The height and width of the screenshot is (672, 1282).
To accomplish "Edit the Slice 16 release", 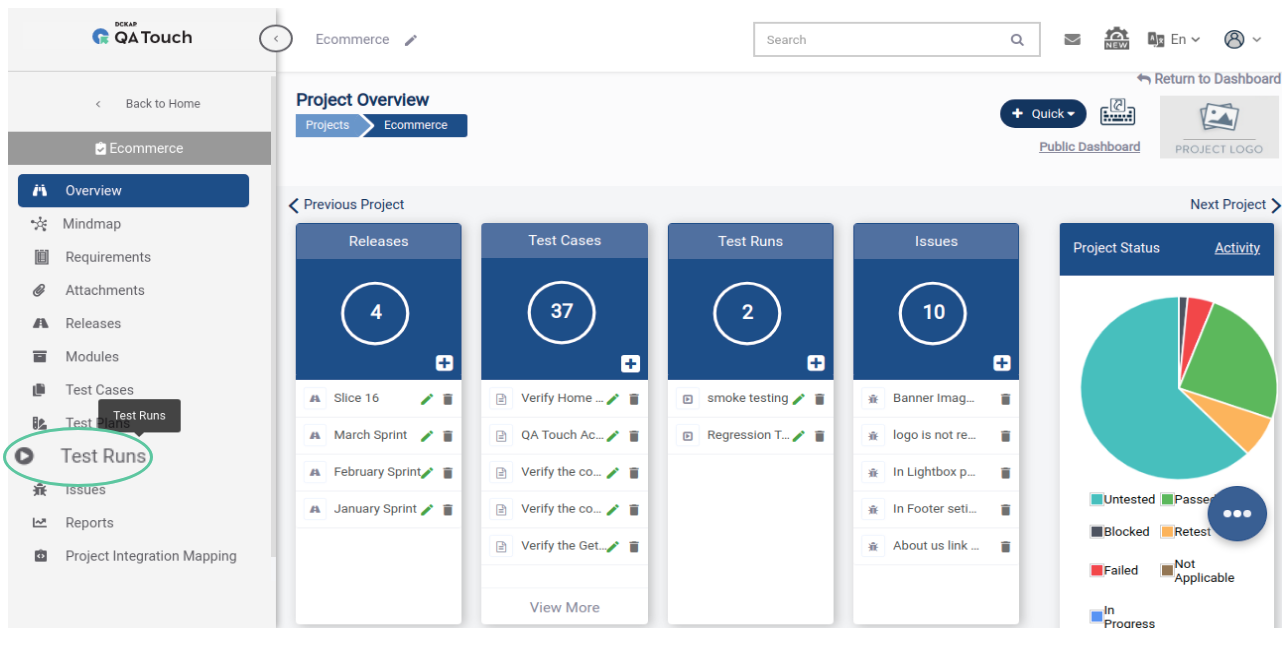I will click(x=427, y=399).
